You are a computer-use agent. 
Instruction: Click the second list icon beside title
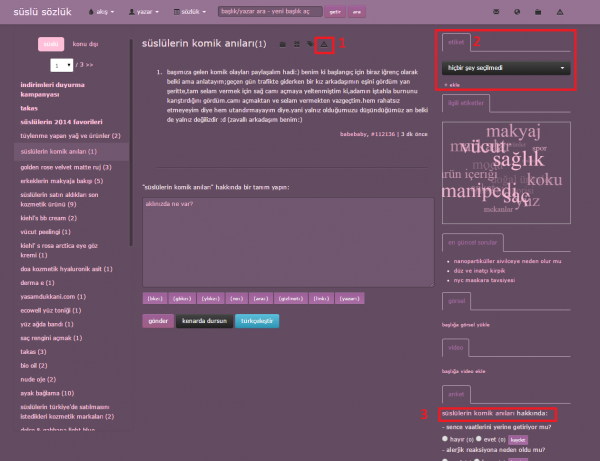click(296, 45)
